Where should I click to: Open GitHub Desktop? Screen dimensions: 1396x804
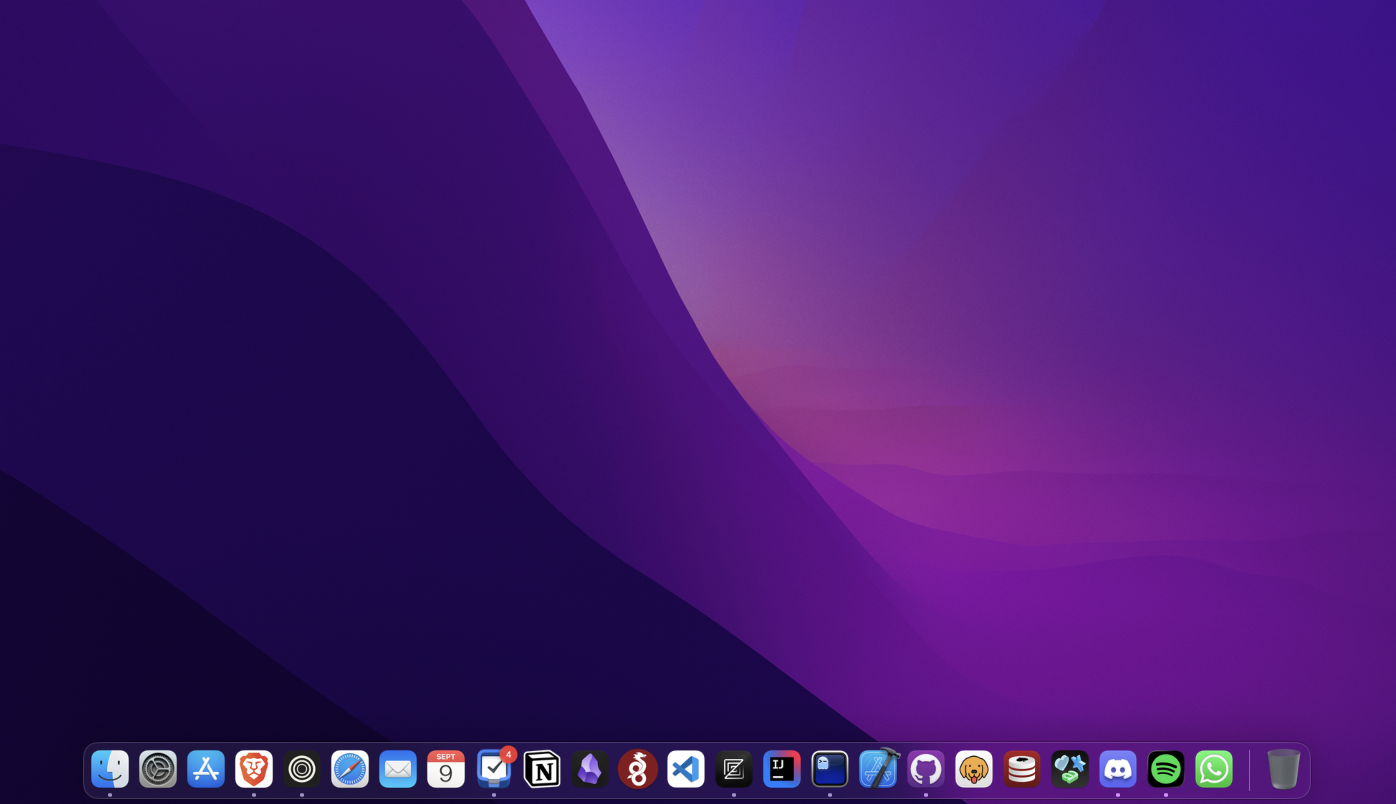click(x=926, y=769)
